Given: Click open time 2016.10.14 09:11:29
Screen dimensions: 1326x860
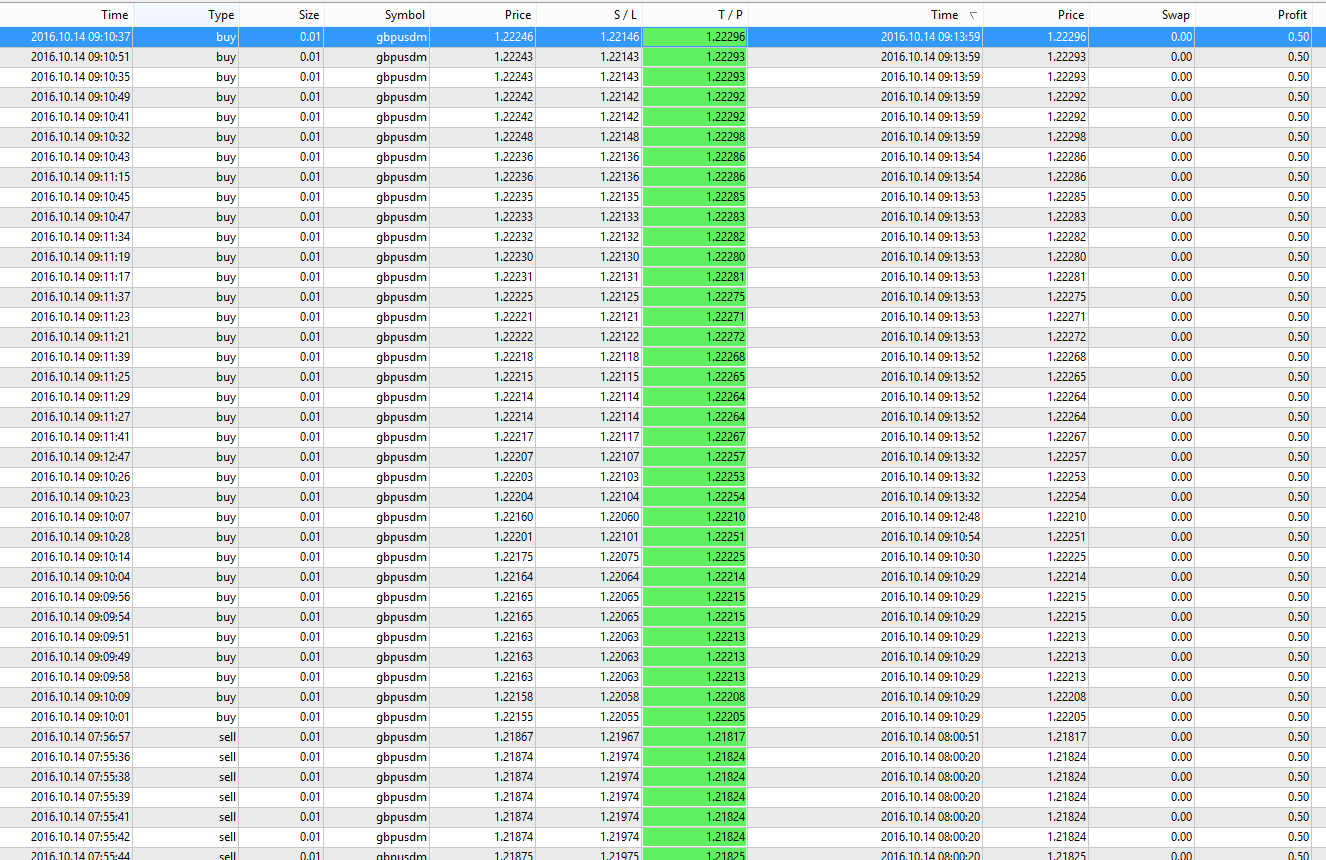Looking at the screenshot, I should 80,397.
